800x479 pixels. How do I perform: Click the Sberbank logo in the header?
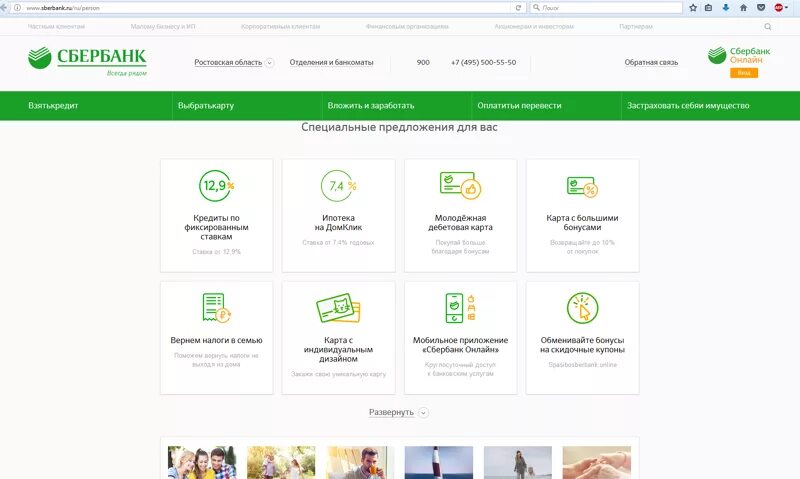click(x=87, y=61)
